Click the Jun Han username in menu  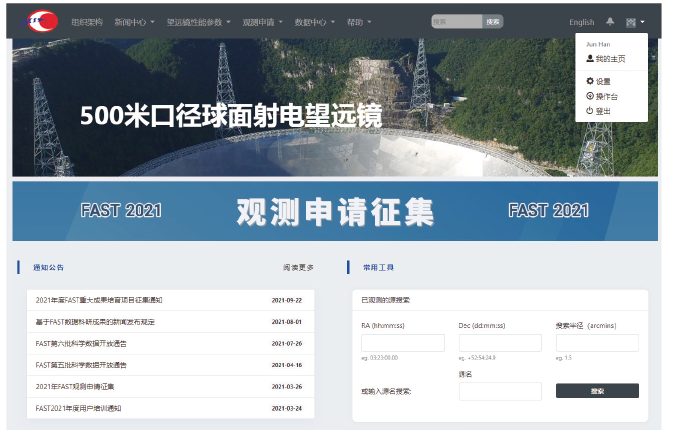tap(598, 44)
